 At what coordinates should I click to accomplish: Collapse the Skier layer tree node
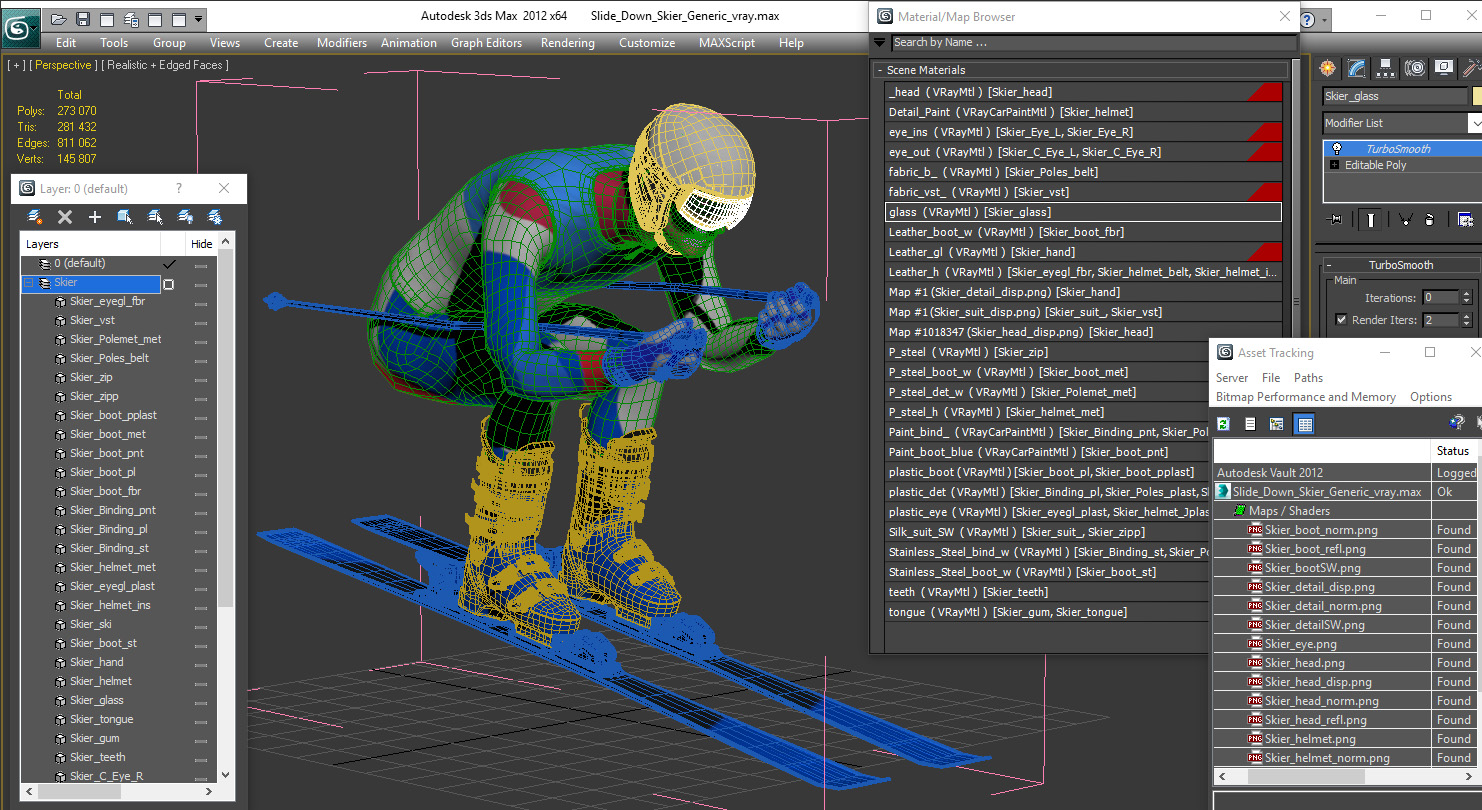pyautogui.click(x=29, y=283)
